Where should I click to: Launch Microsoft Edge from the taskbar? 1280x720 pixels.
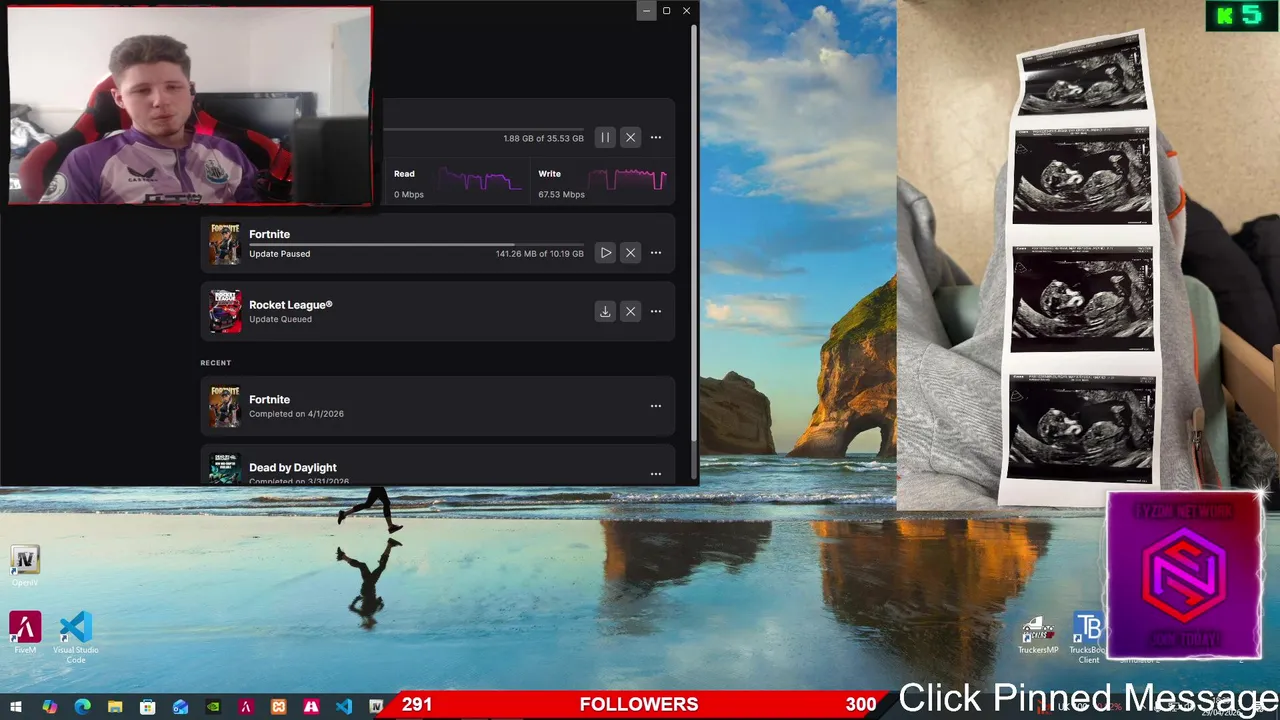pyautogui.click(x=82, y=707)
